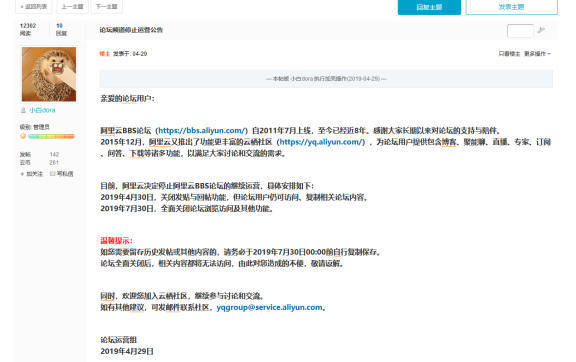
Task: Click the greeting 亲爱的论坛用户
Action: pos(127,98)
